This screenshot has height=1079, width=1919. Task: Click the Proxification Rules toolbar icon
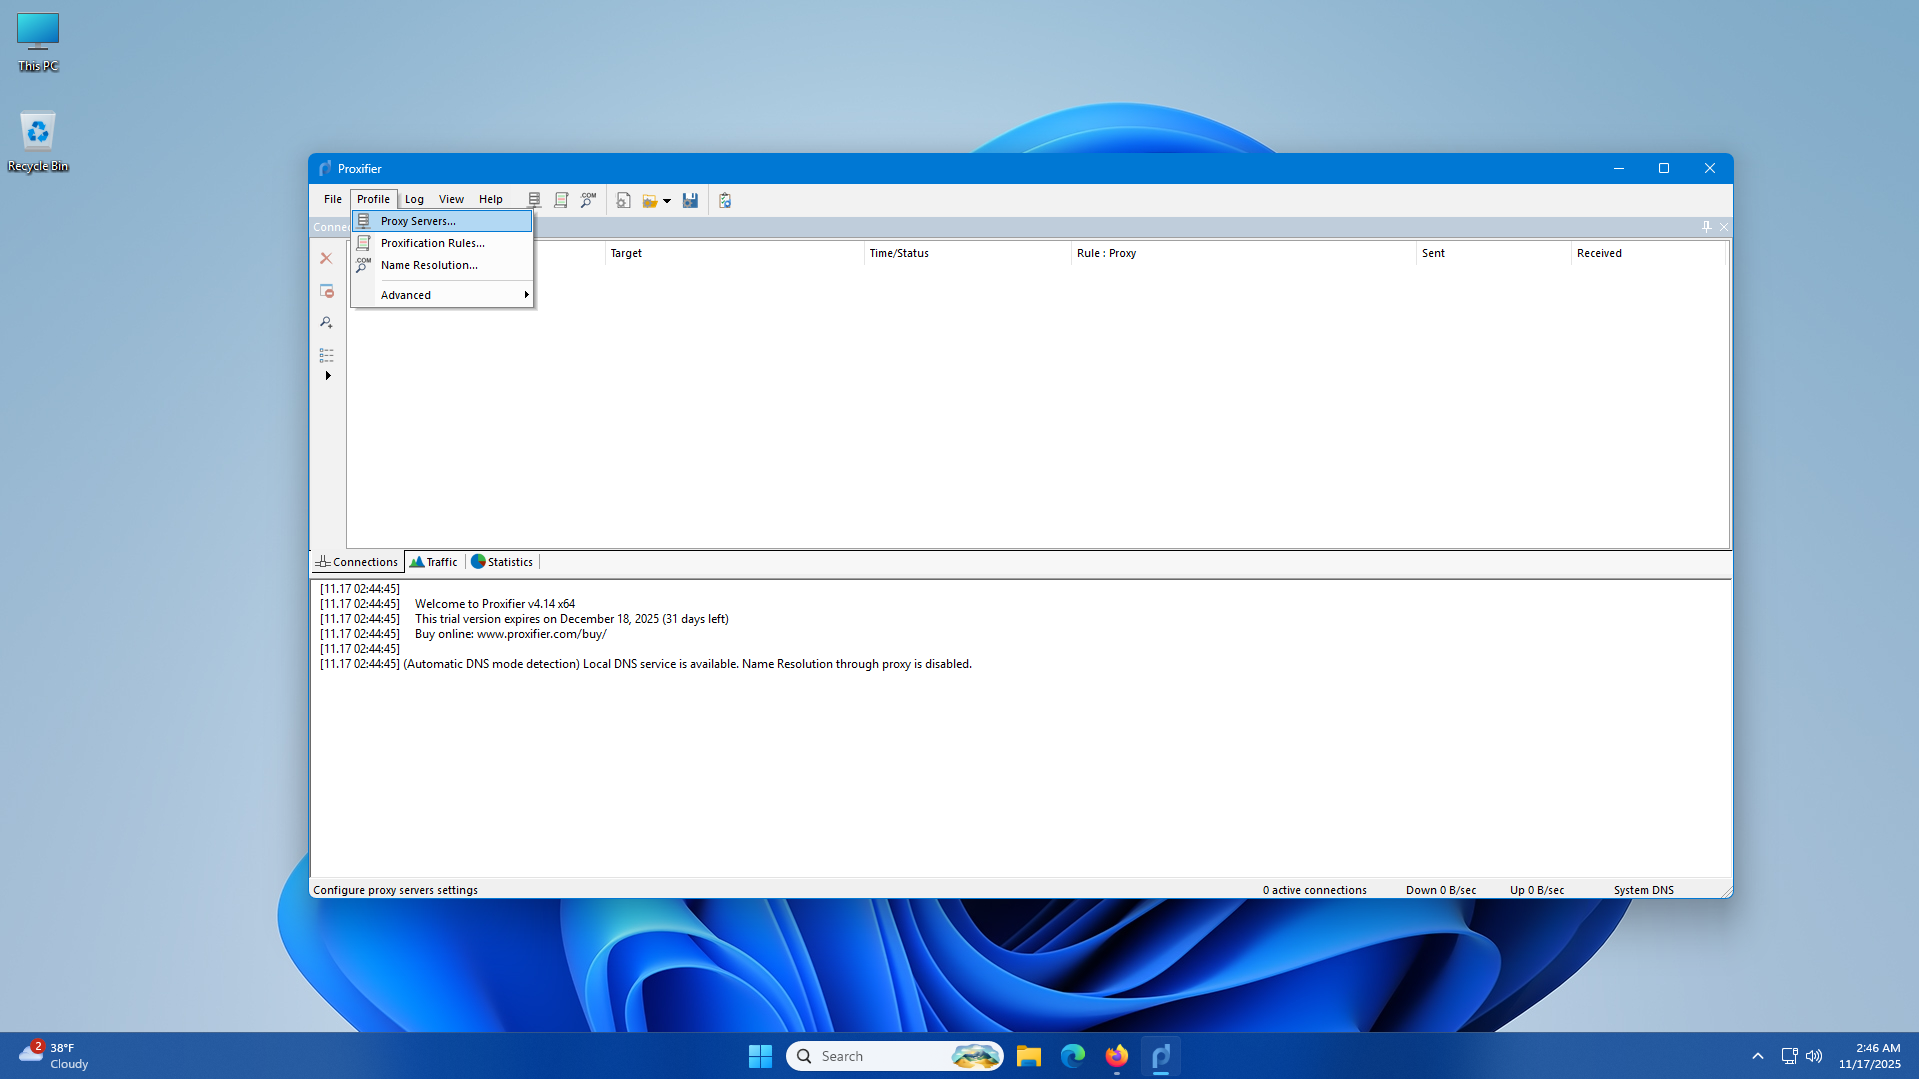(x=561, y=200)
